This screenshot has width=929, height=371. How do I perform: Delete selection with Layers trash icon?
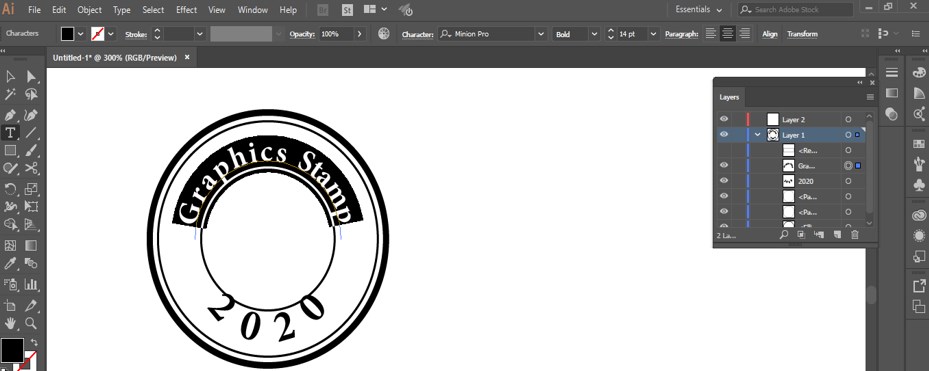[854, 235]
